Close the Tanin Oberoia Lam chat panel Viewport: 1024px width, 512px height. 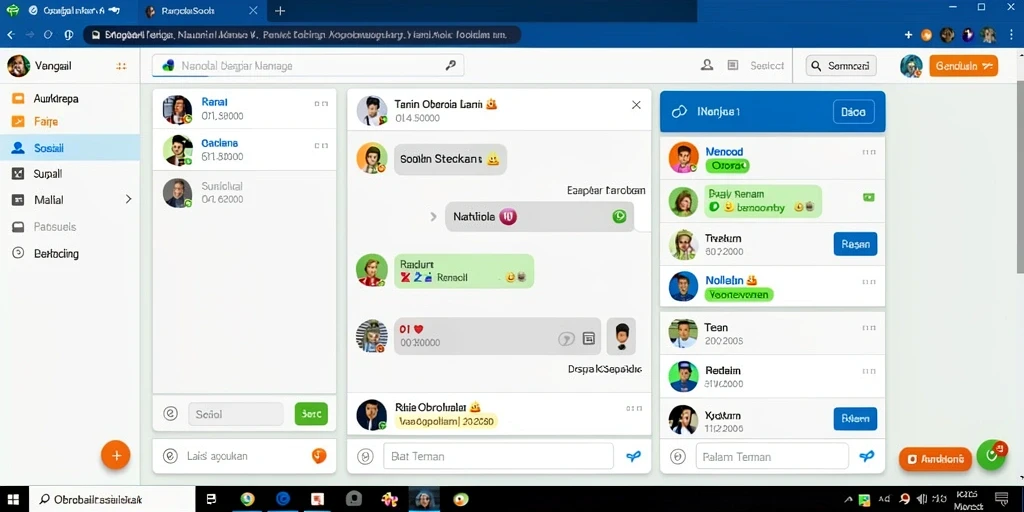point(636,105)
